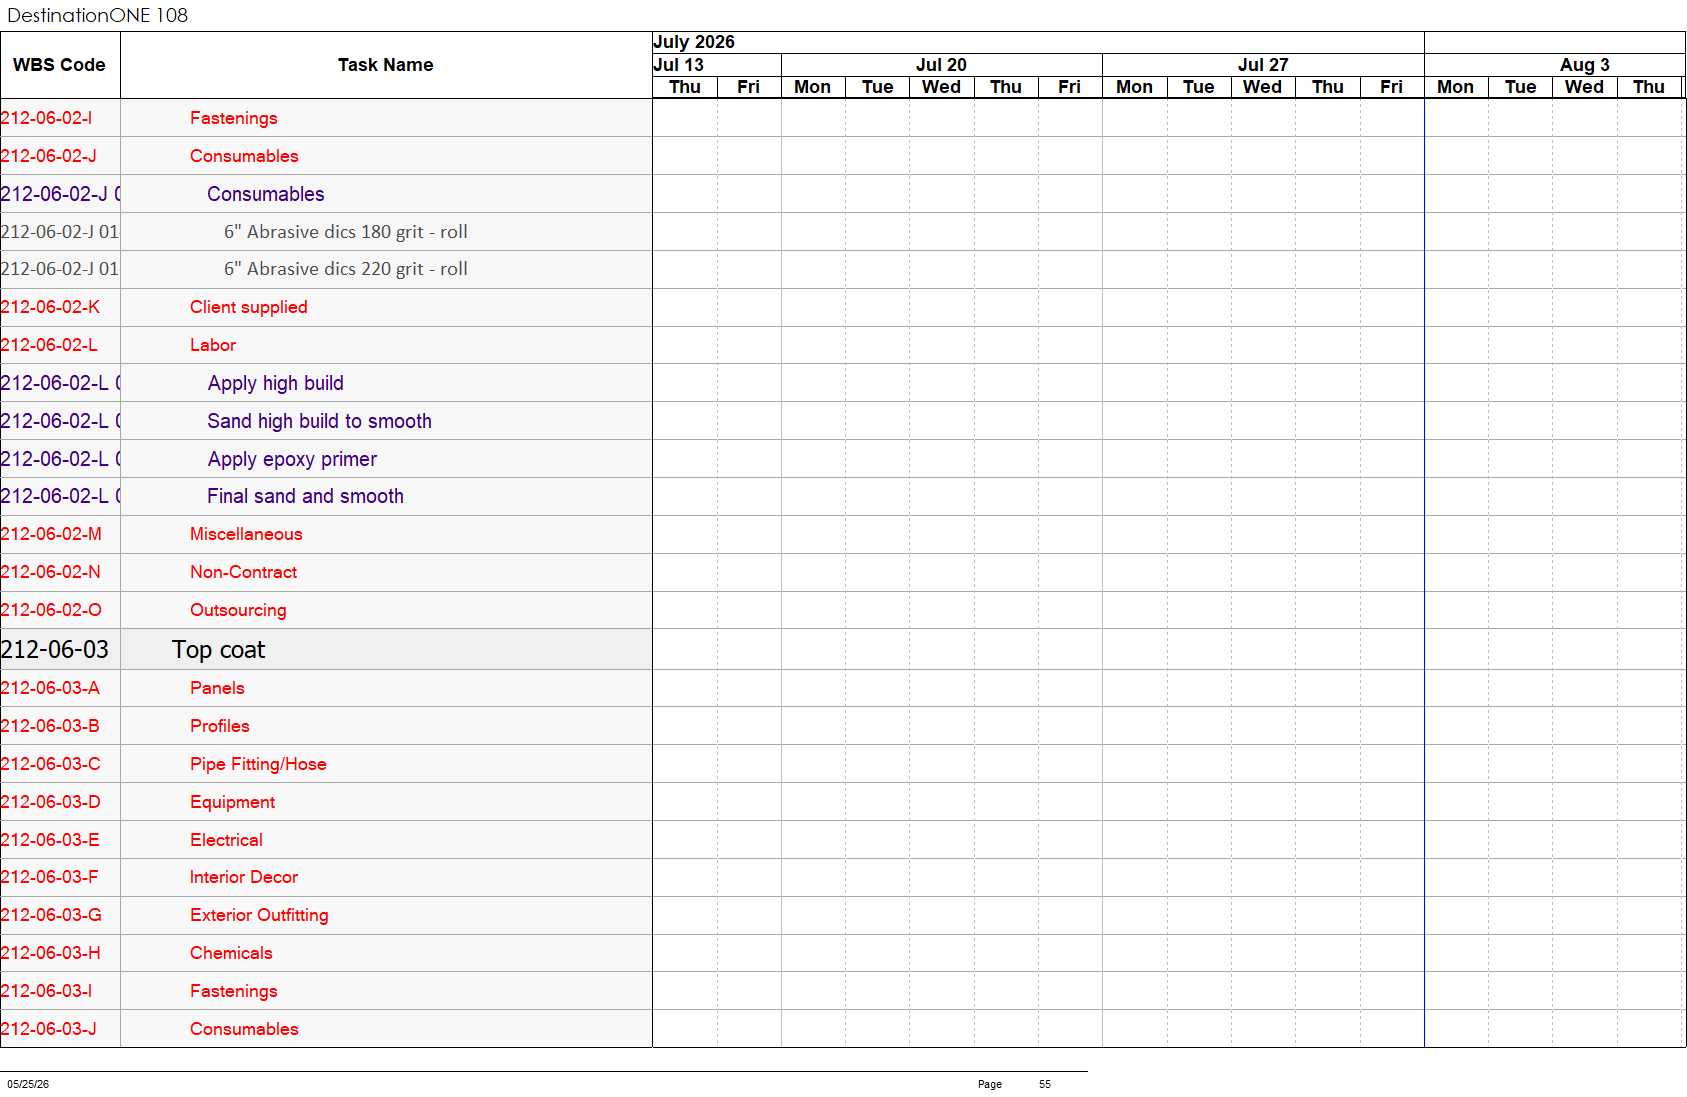Select Consumables under 212-06-03-J
The width and height of the screenshot is (1687, 1097).
pos(244,1029)
